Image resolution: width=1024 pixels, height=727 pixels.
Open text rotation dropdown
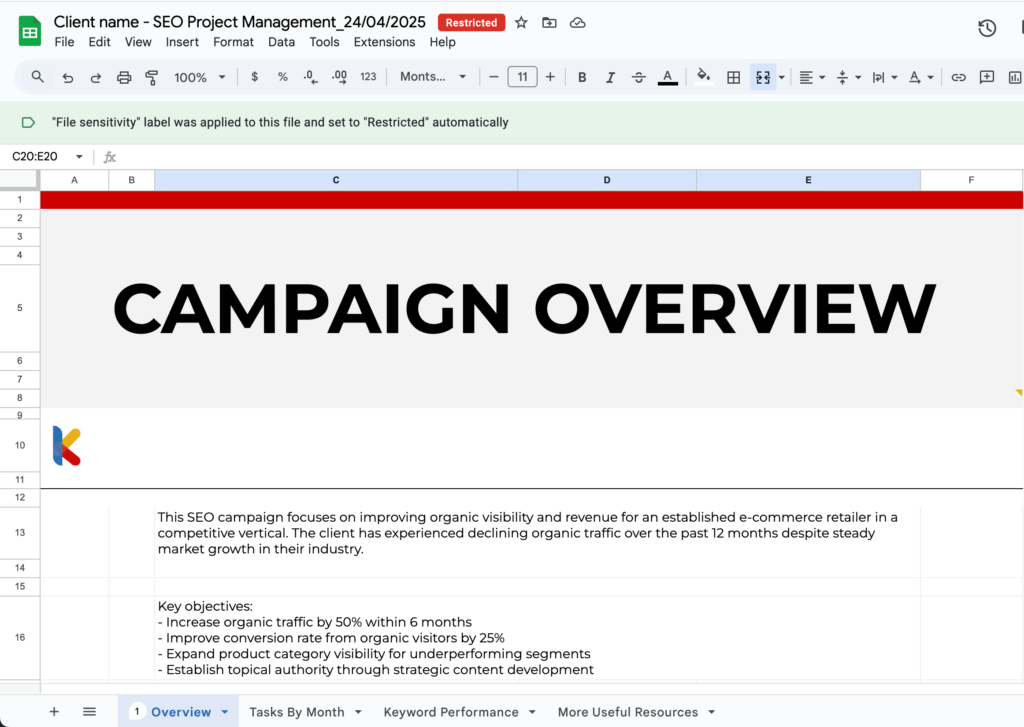coord(921,77)
